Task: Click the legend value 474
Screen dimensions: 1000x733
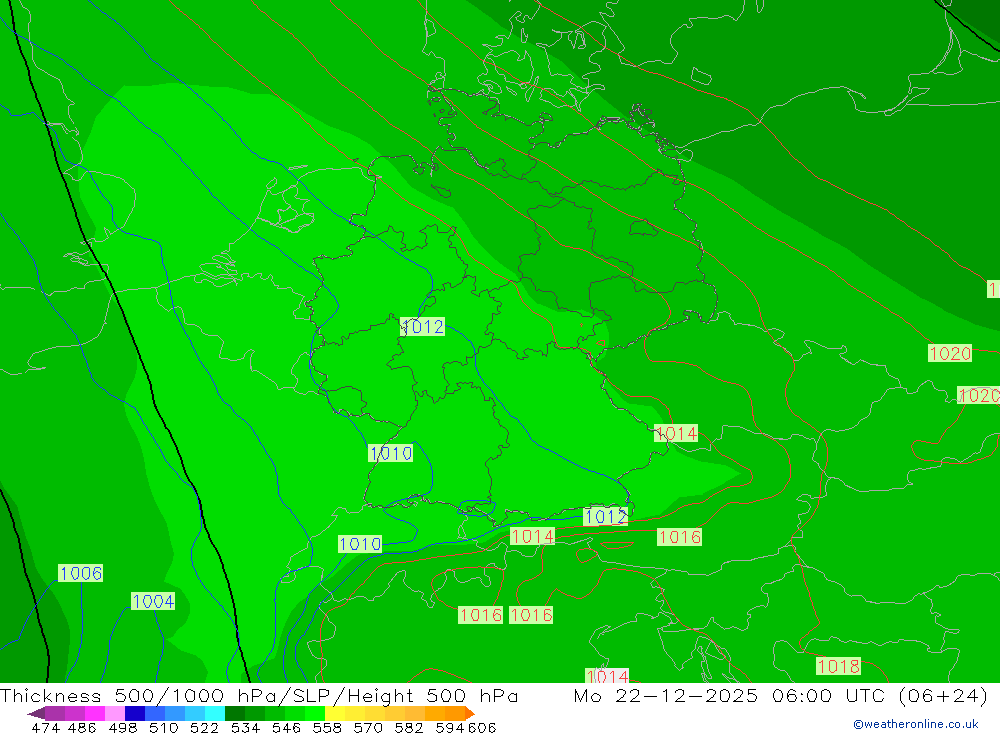Action: pos(45,727)
